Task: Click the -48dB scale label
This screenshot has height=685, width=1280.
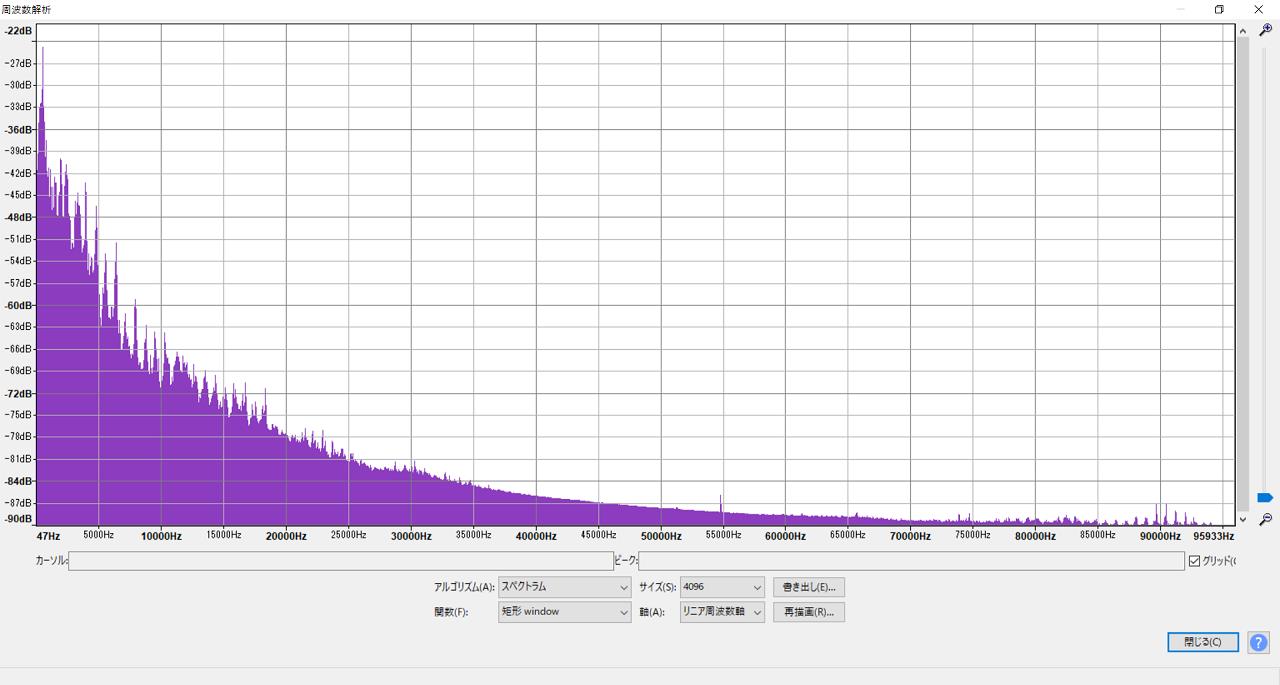Action: point(18,217)
